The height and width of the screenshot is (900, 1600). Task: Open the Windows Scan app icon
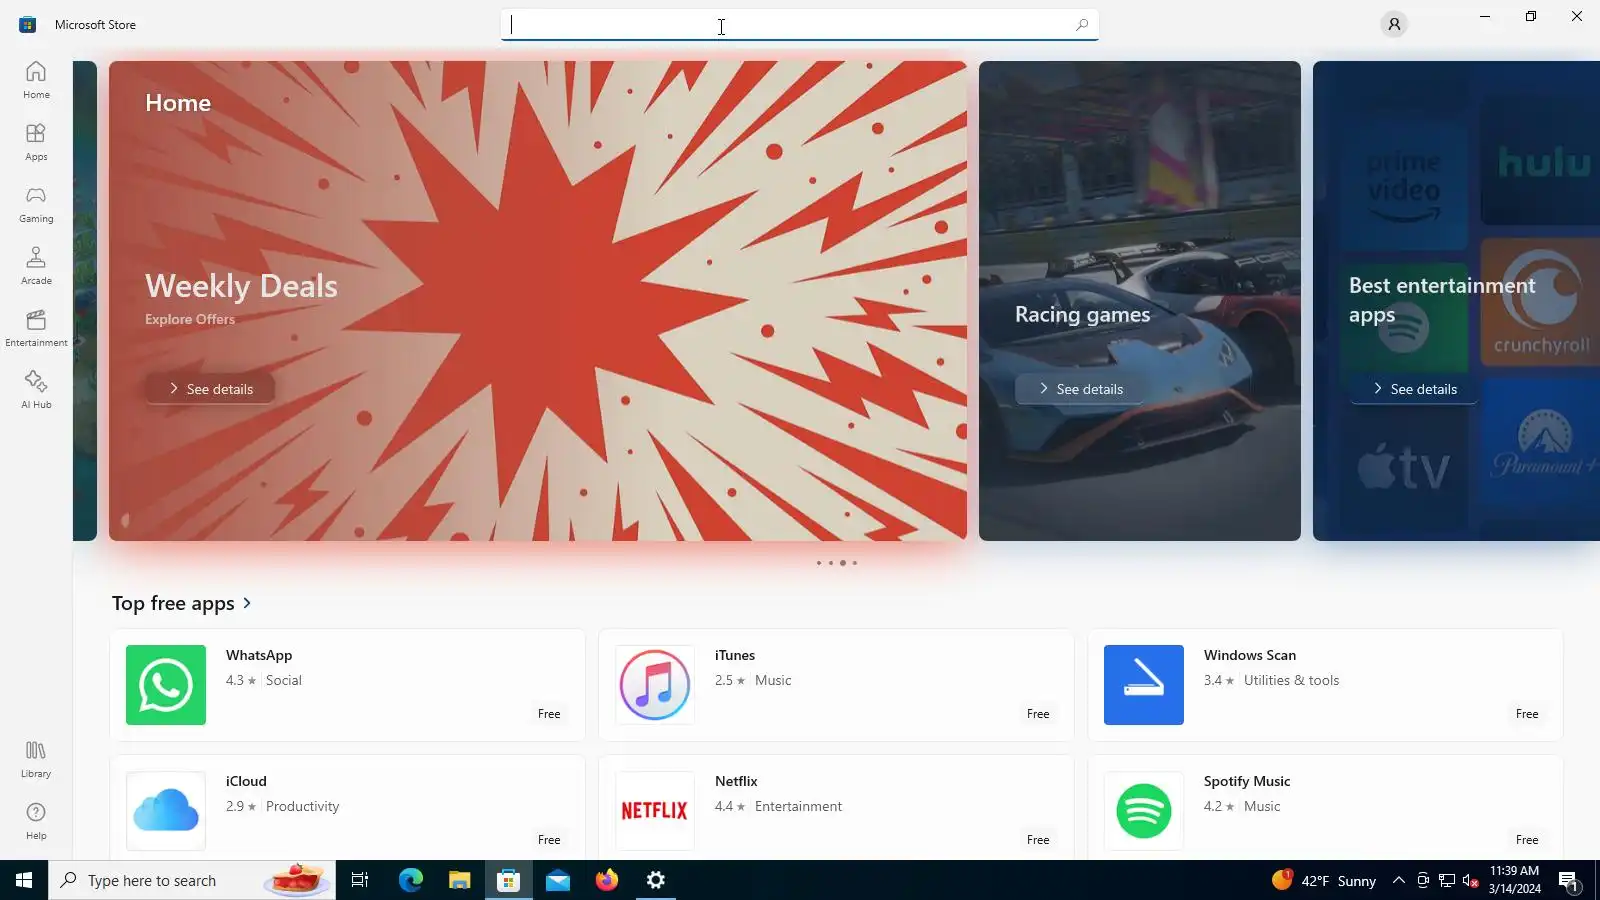[1144, 685]
